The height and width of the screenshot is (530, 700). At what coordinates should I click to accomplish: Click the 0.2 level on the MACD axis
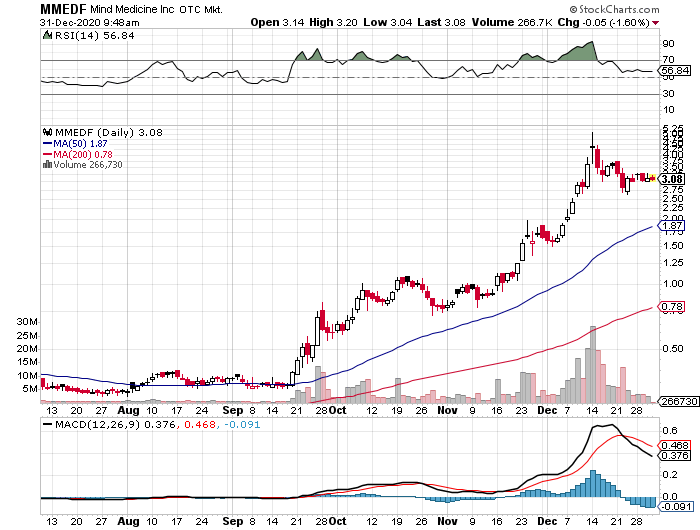[671, 475]
